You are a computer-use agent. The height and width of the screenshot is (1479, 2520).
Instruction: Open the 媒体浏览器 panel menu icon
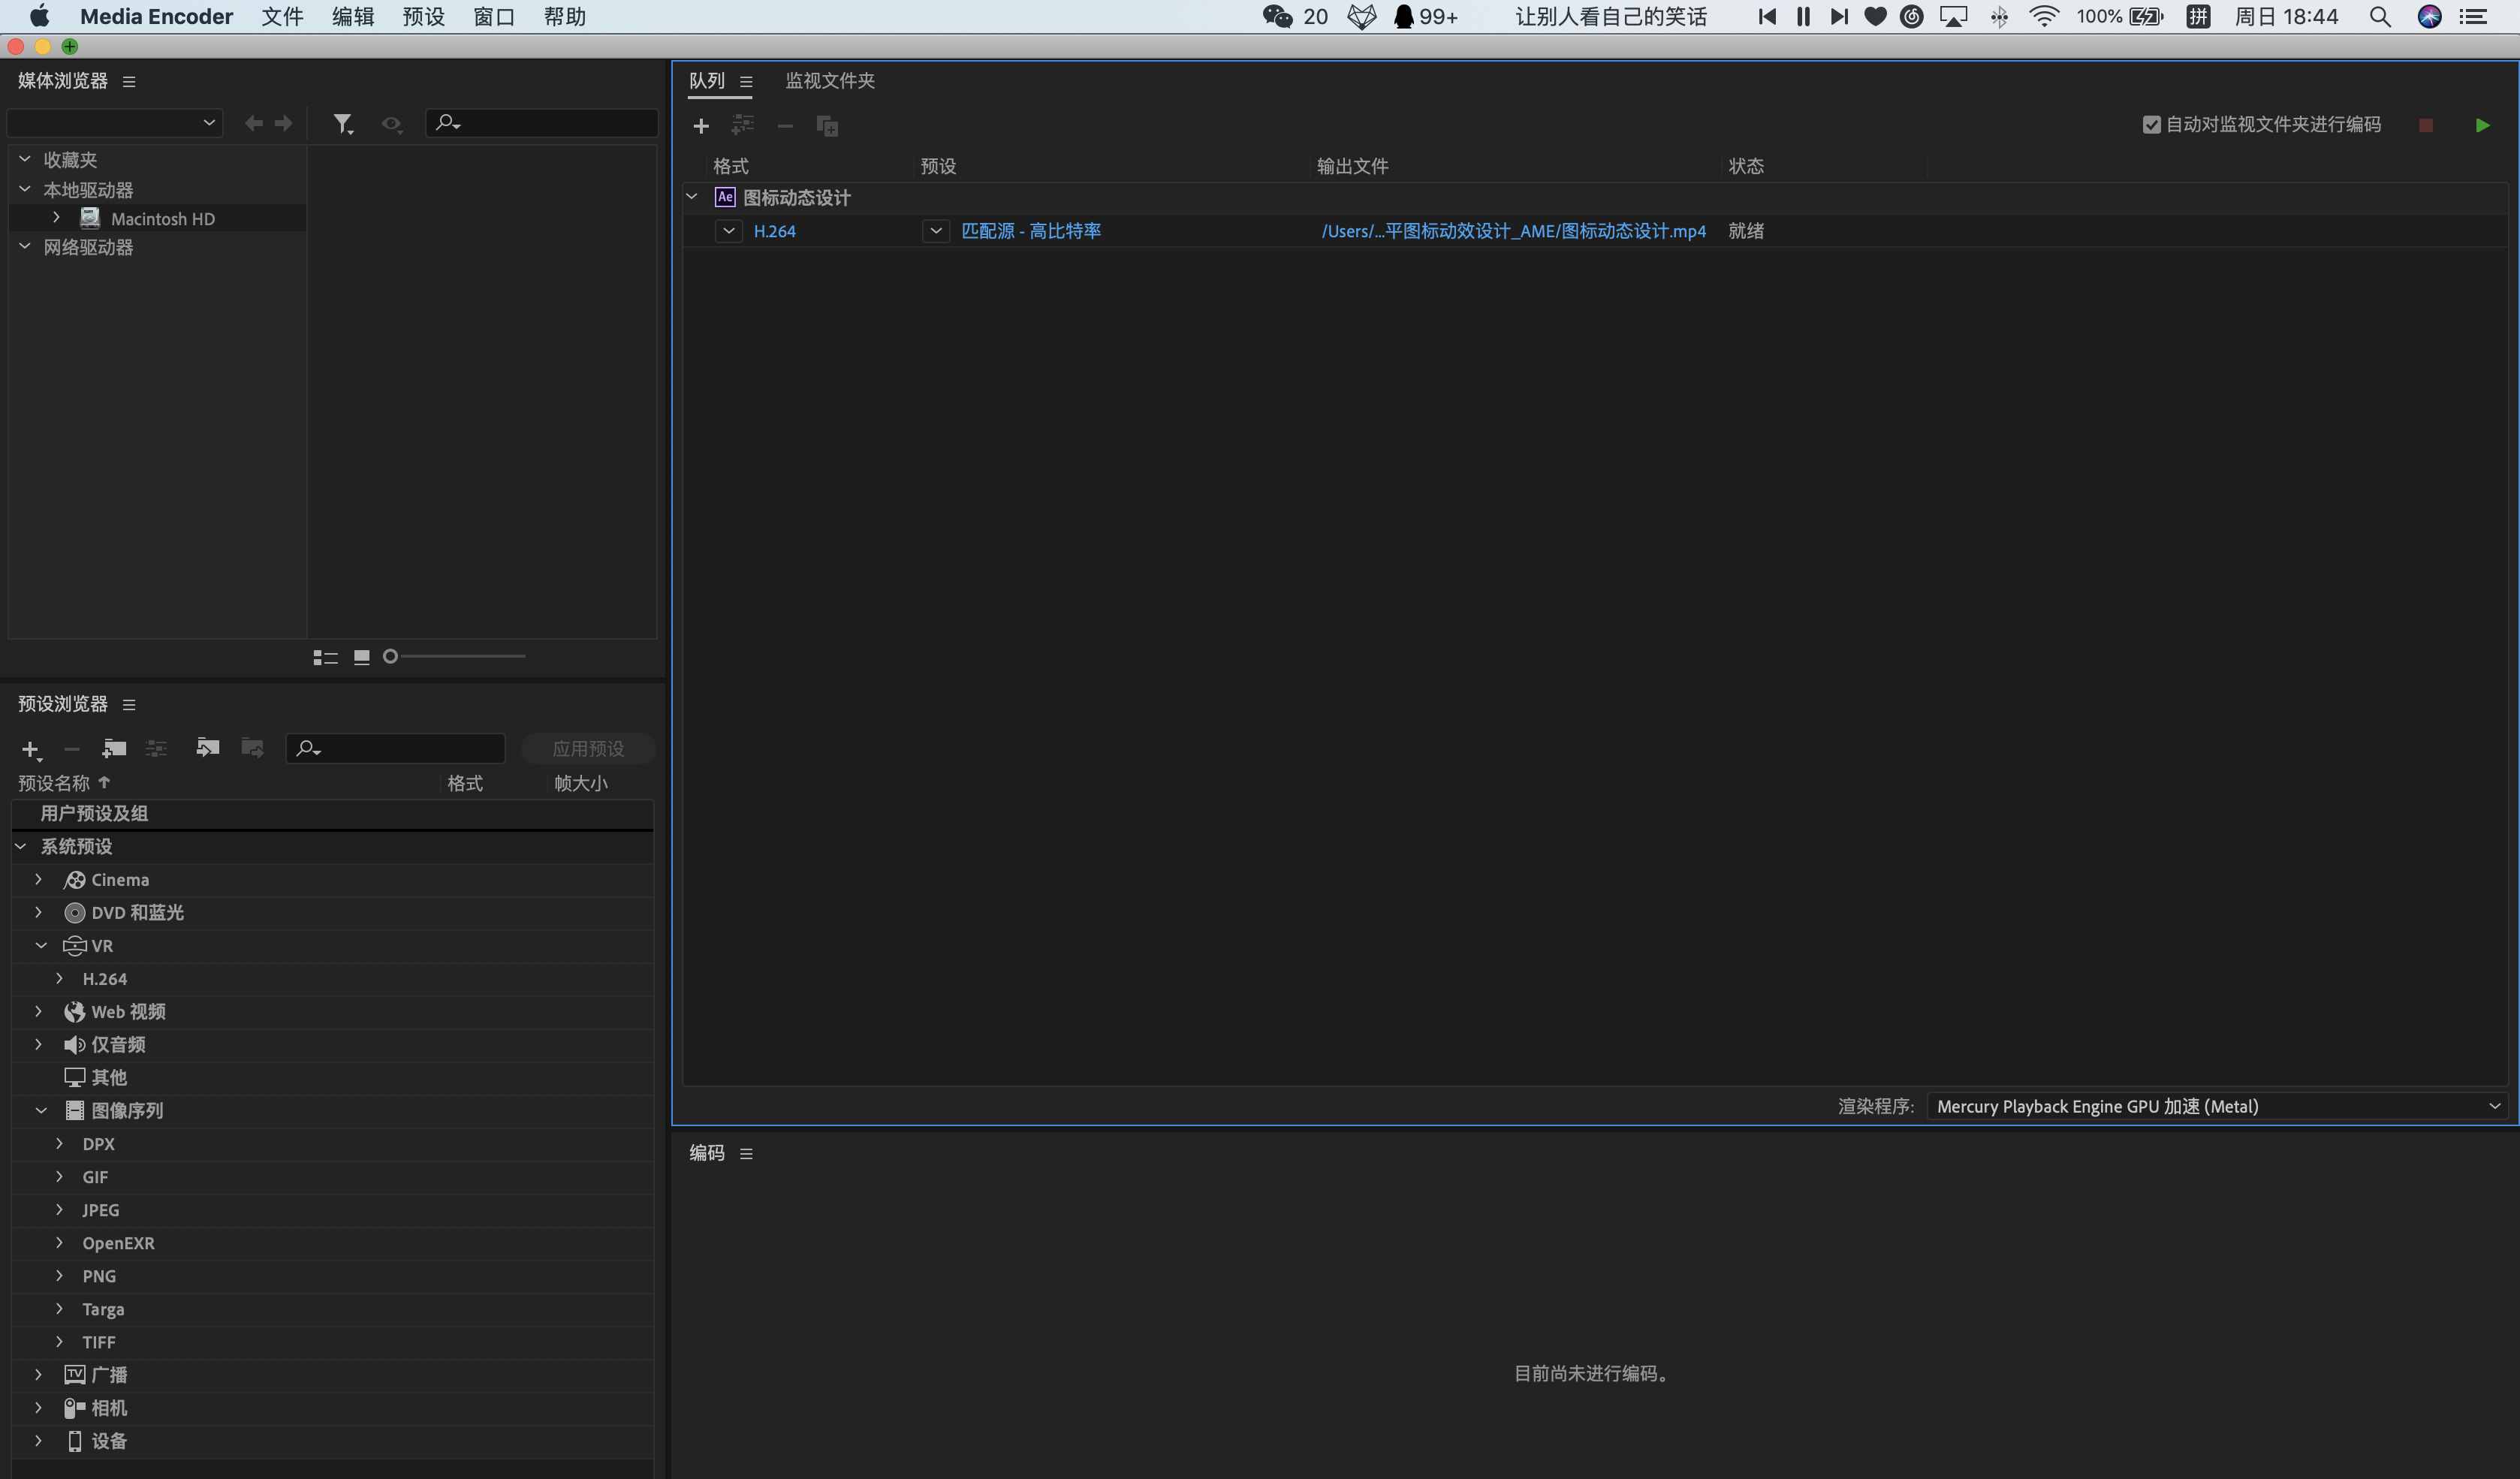click(x=129, y=82)
